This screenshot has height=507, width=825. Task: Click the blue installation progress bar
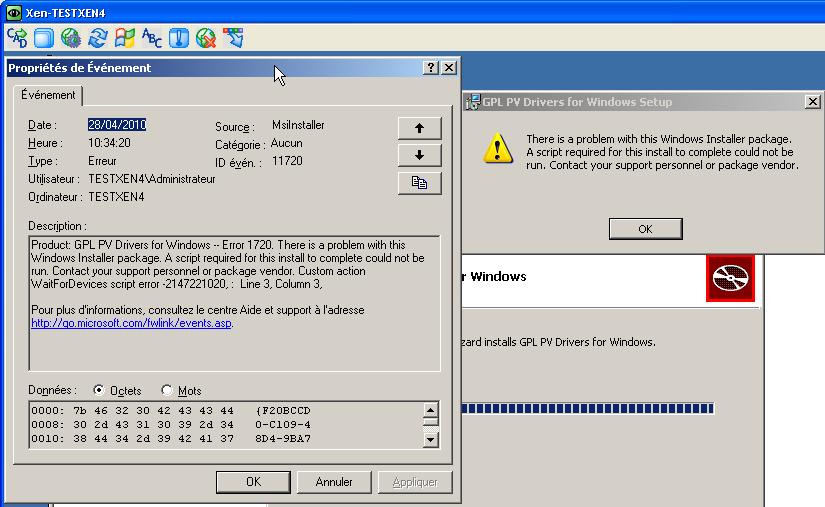click(x=589, y=408)
